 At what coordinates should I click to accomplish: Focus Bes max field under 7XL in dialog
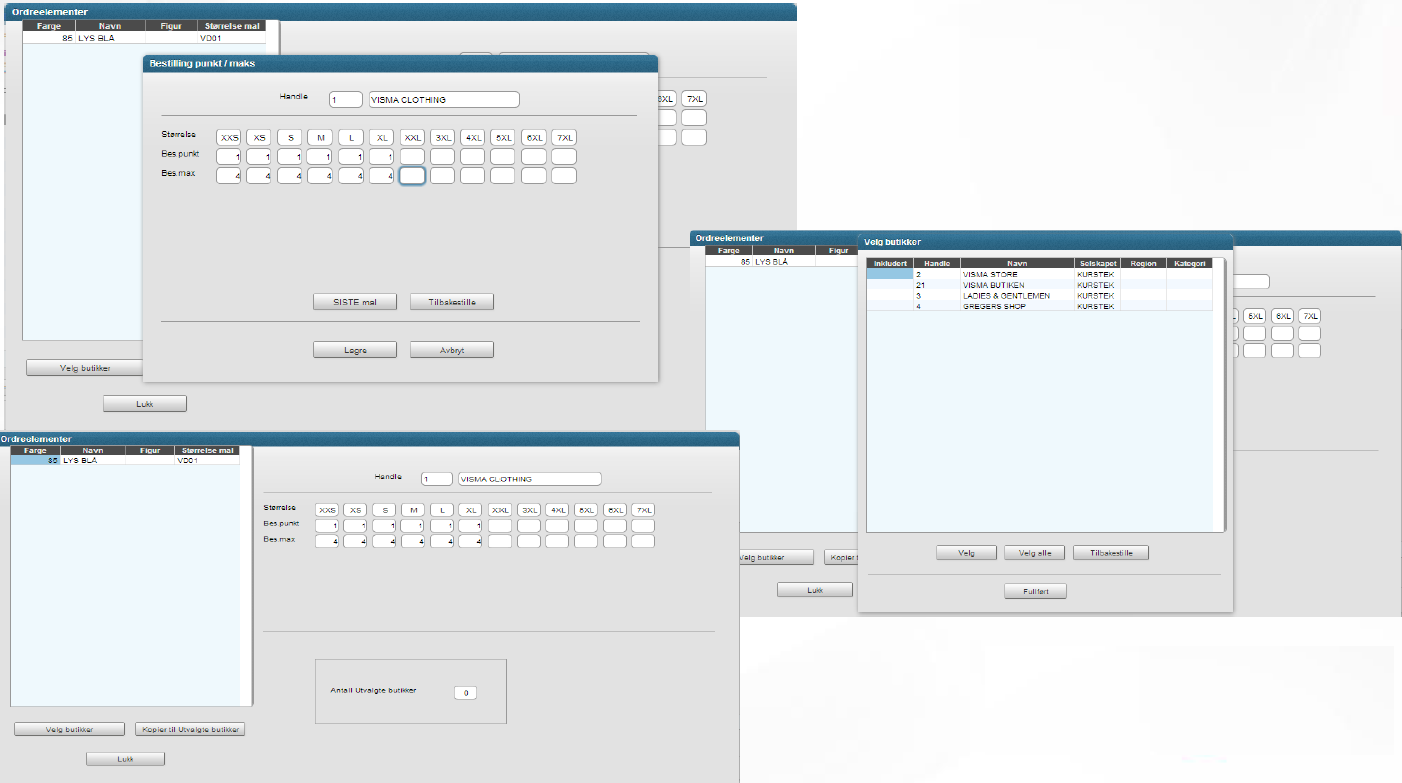click(564, 176)
